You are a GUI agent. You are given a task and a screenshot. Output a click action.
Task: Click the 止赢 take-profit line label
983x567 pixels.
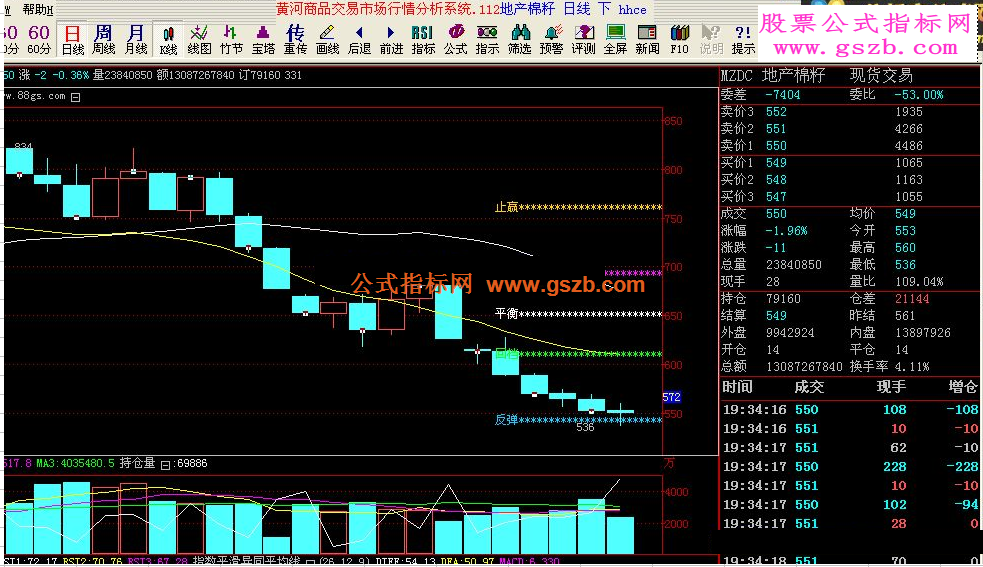[507, 207]
